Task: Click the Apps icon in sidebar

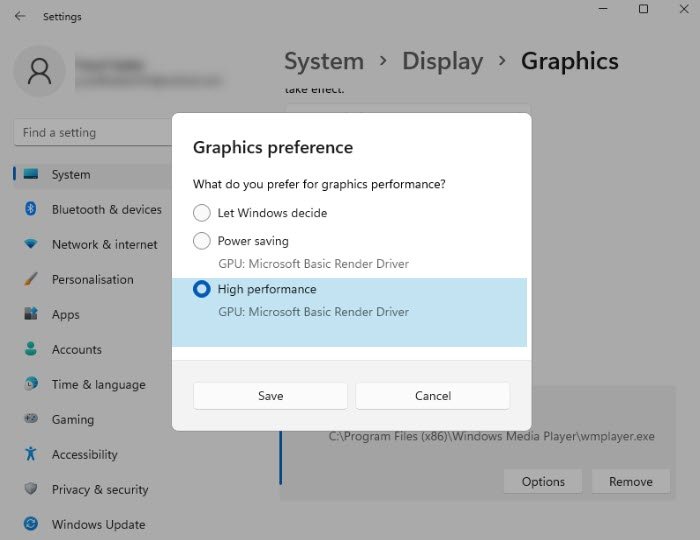Action: coord(31,314)
